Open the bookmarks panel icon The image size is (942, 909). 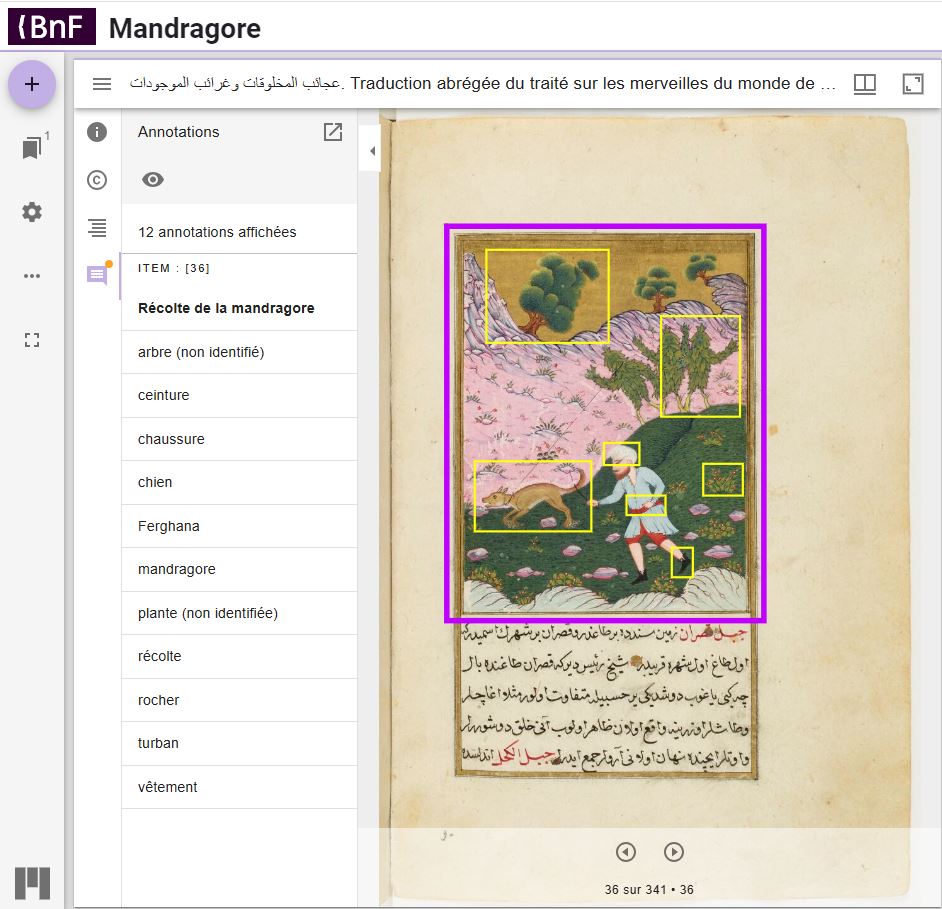click(x=32, y=148)
